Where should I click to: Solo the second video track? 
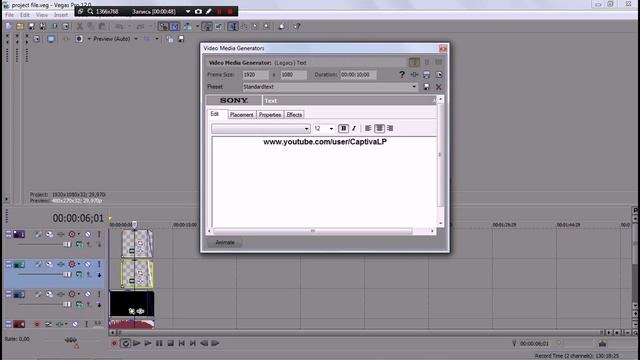(99, 264)
